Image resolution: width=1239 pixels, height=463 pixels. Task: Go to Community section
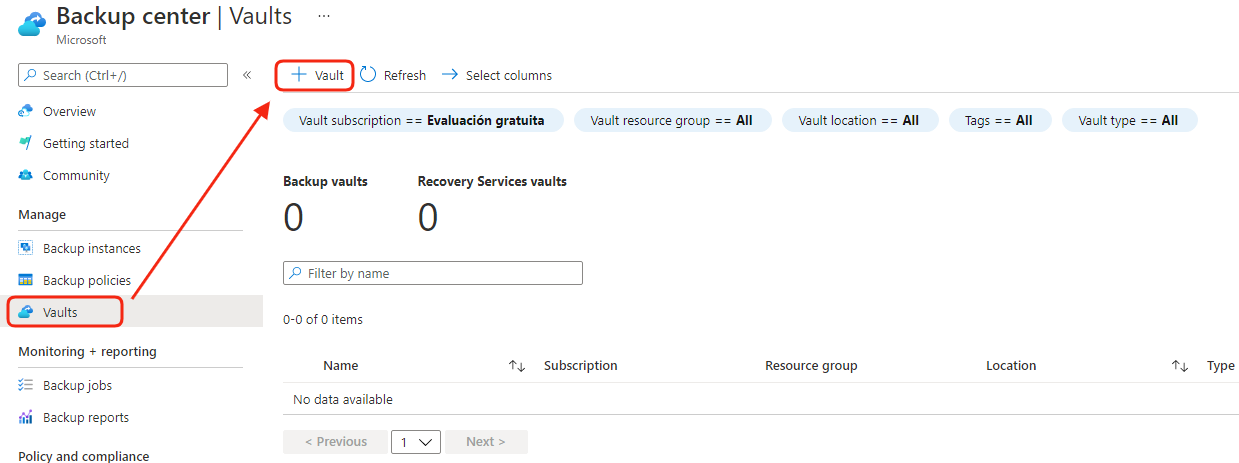tap(76, 175)
